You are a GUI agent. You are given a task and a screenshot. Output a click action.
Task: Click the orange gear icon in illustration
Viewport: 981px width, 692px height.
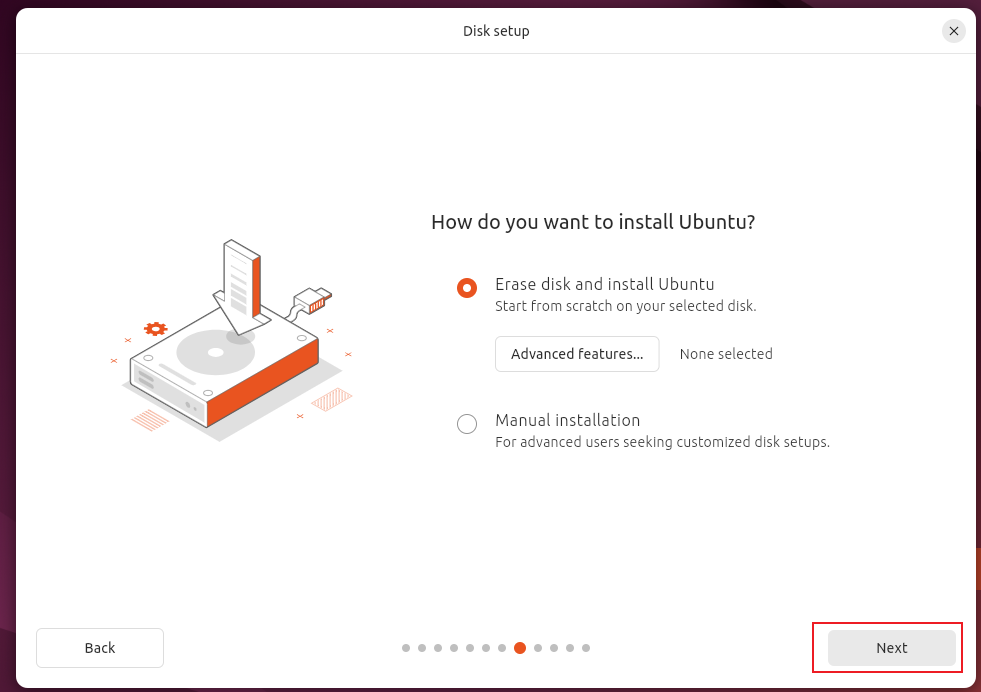155,328
